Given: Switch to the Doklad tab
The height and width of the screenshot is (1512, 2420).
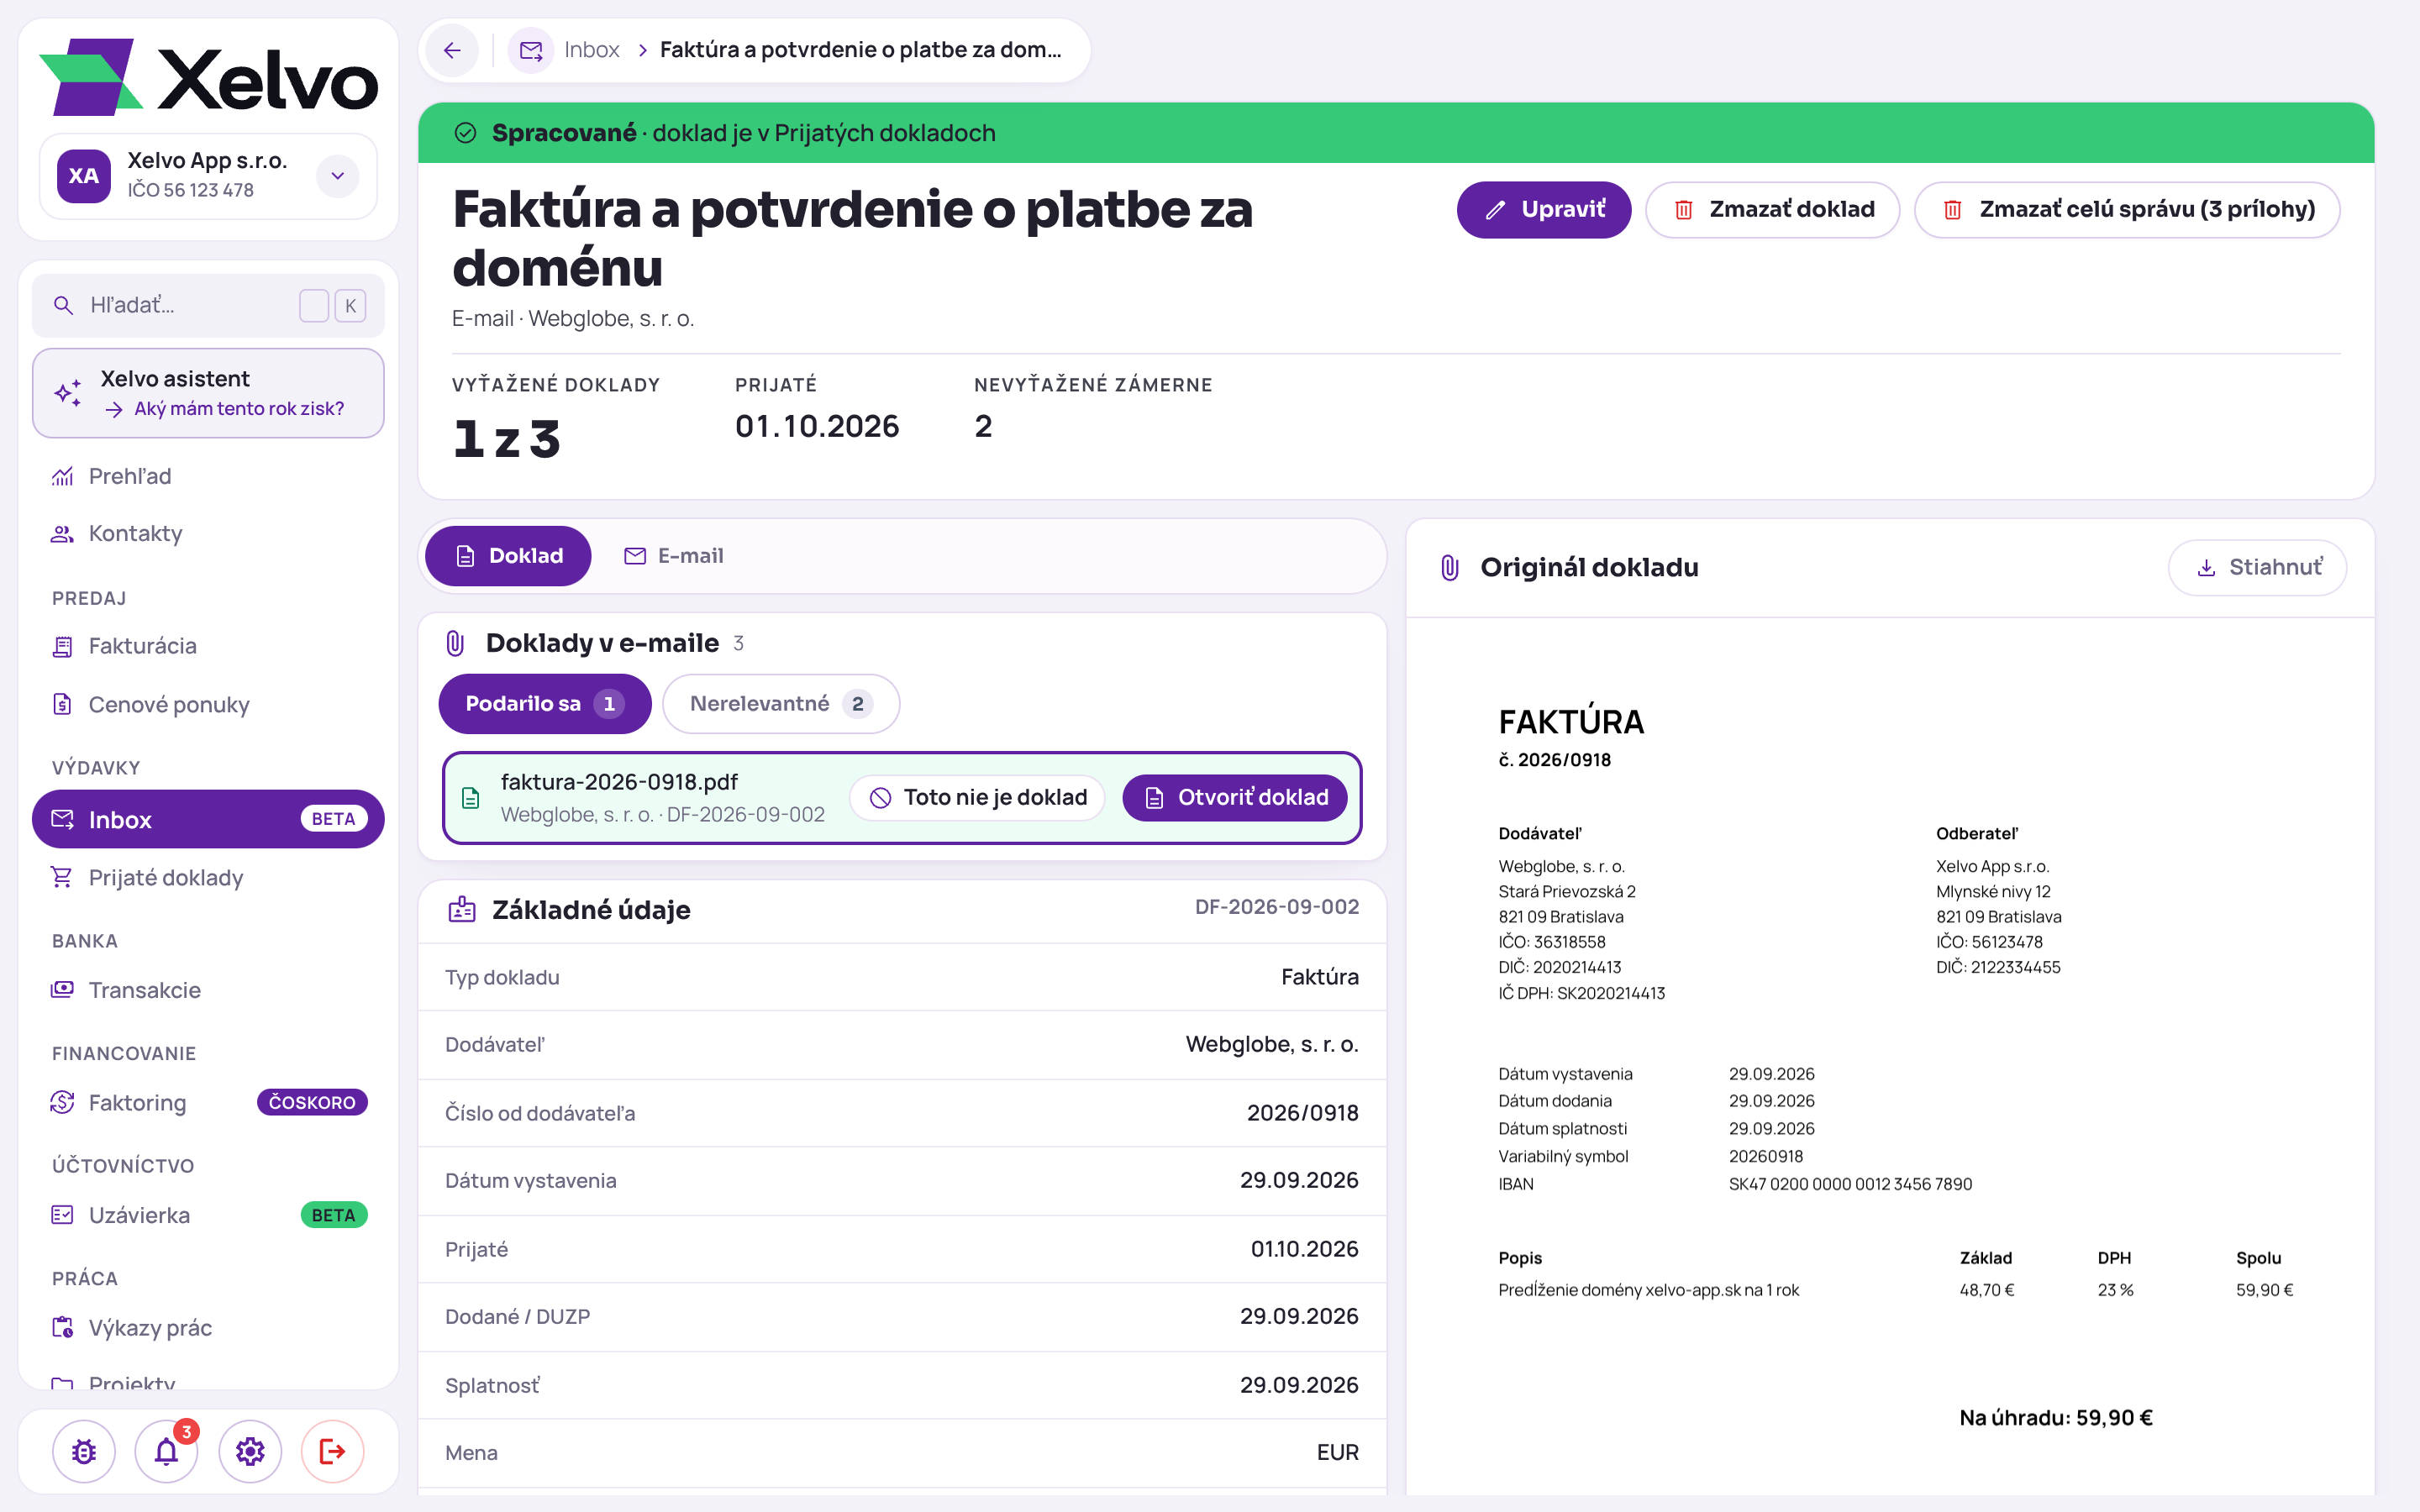Looking at the screenshot, I should (508, 556).
